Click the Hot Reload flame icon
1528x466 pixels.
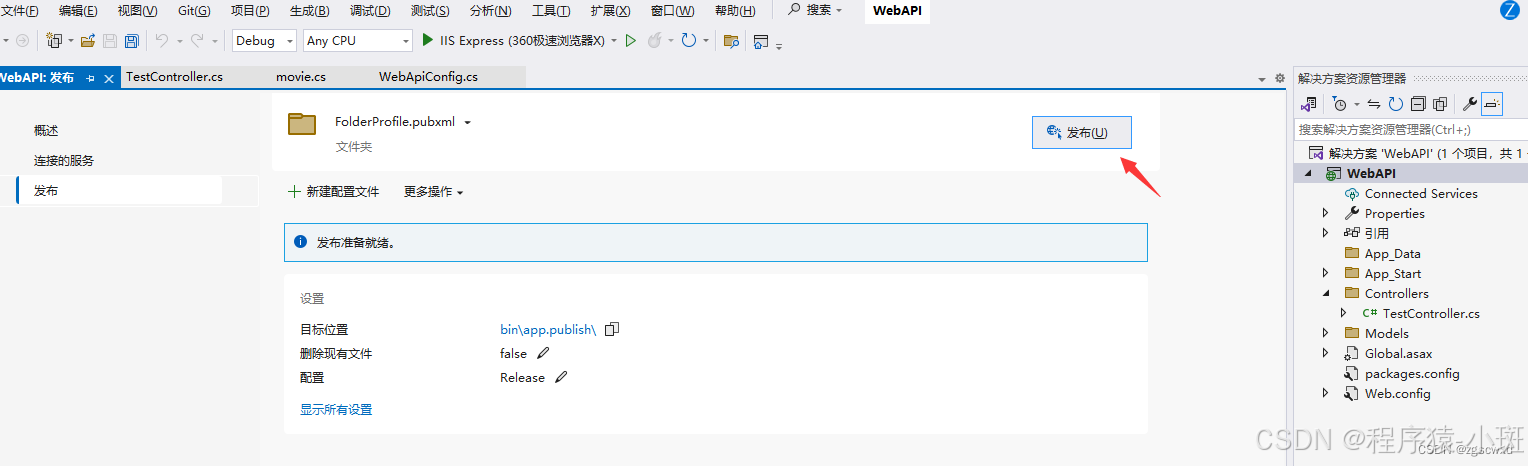coord(654,41)
